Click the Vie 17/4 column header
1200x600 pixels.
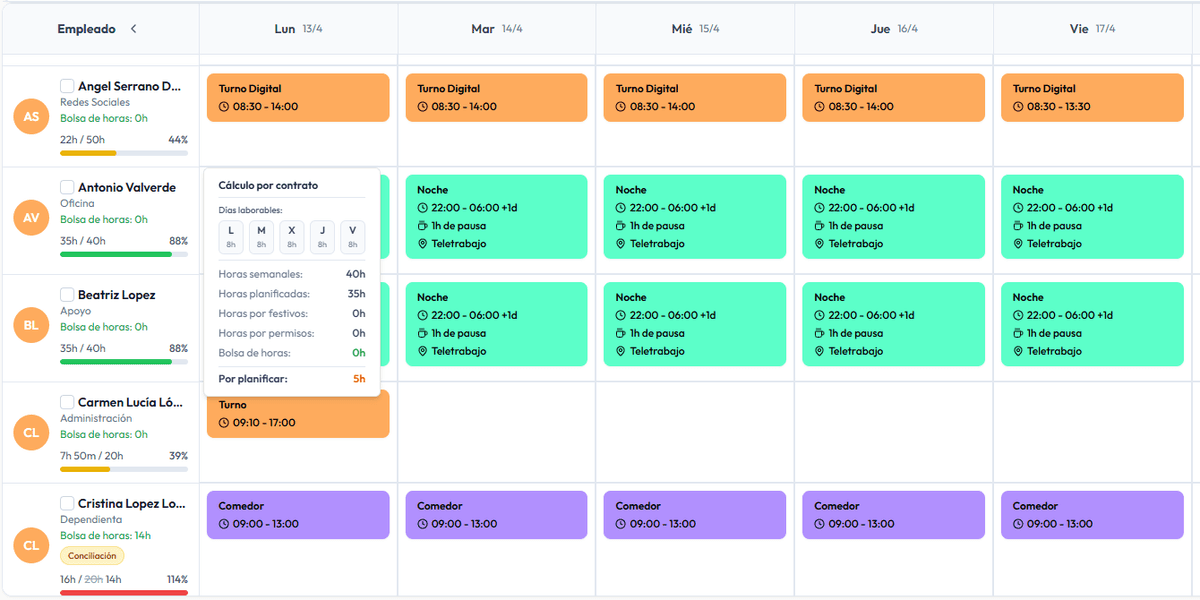[x=1092, y=29]
